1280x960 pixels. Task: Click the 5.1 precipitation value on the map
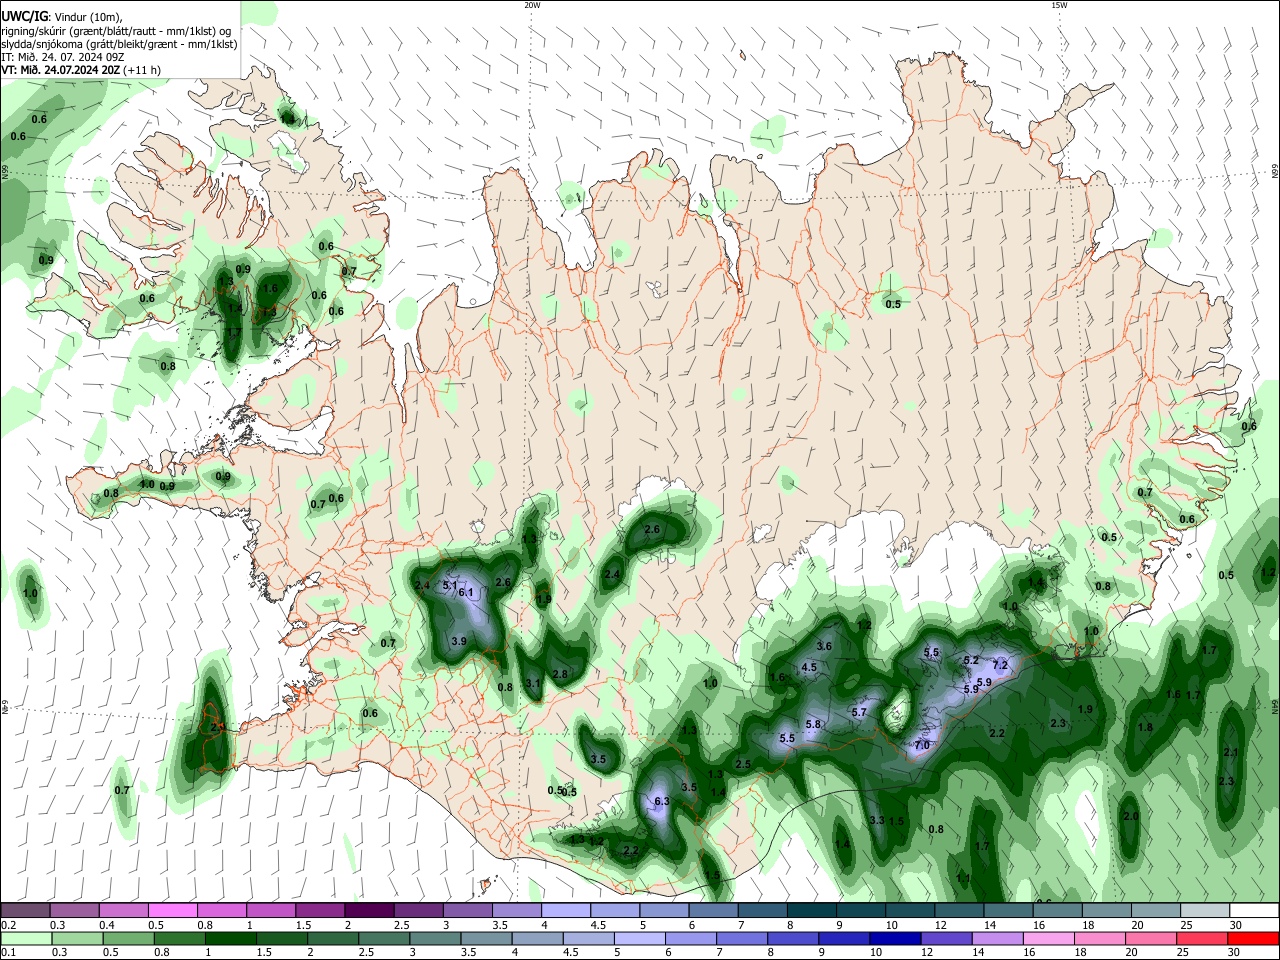tap(449, 585)
